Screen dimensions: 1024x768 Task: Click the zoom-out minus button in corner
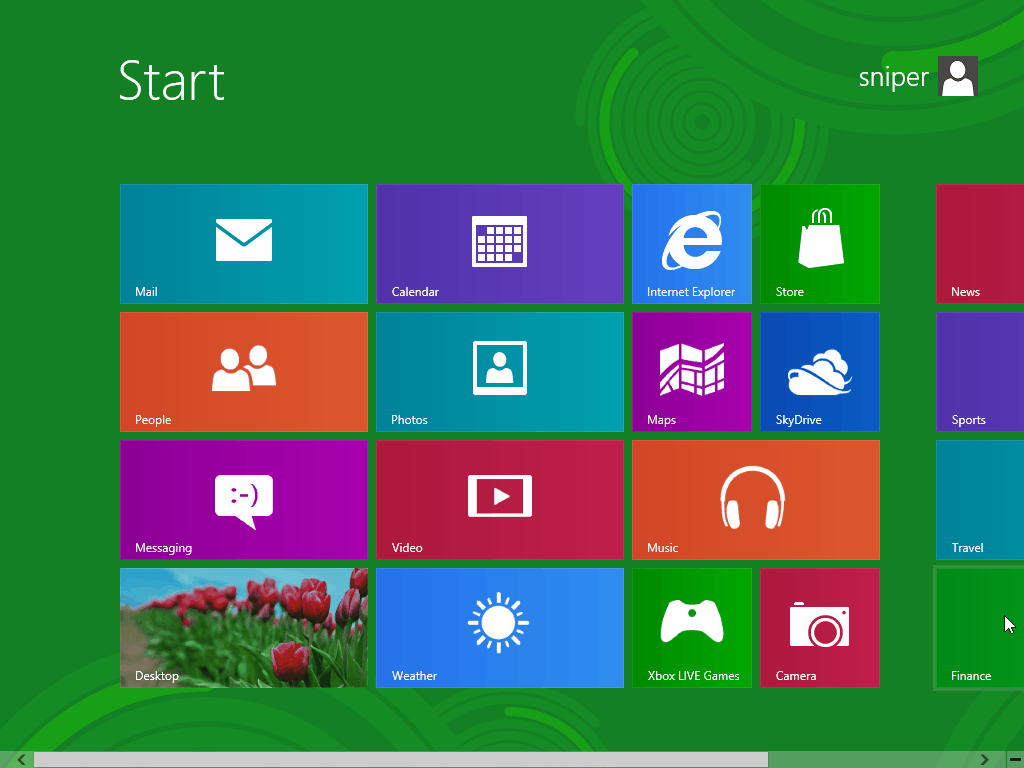pos(1016,760)
